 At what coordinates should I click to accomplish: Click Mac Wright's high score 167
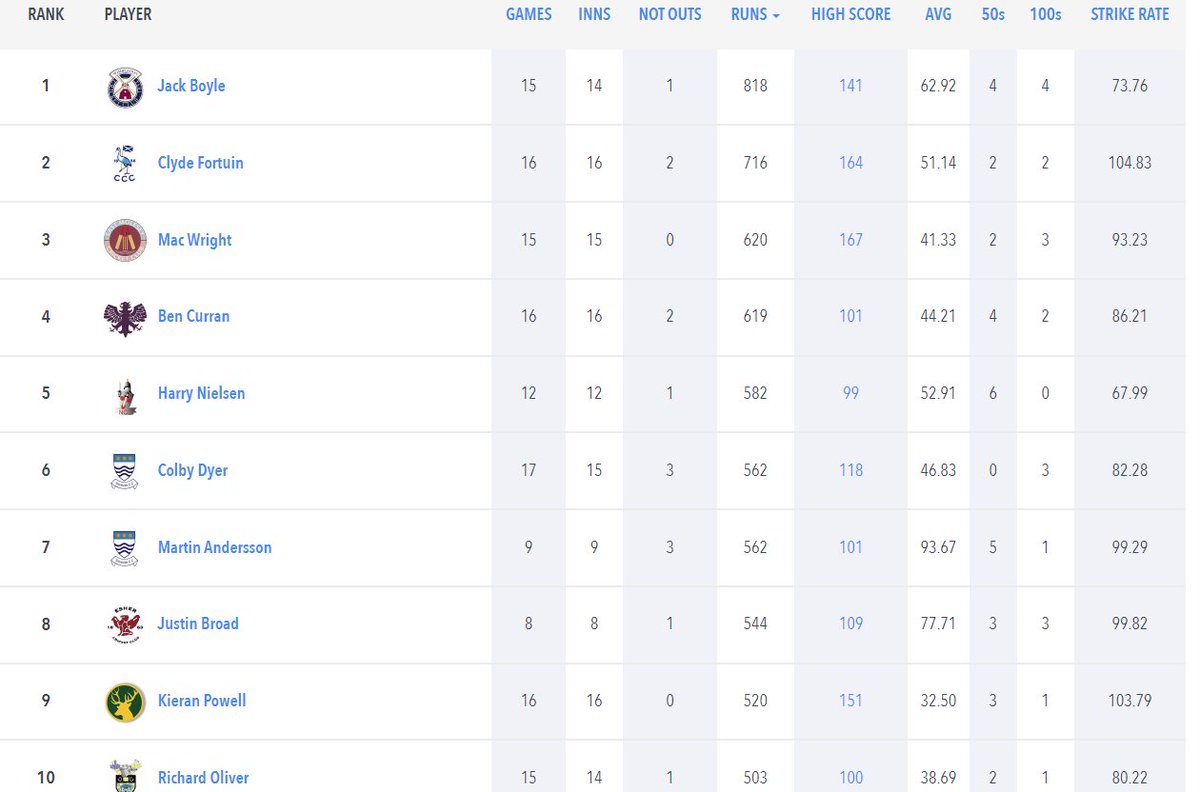[x=850, y=240]
